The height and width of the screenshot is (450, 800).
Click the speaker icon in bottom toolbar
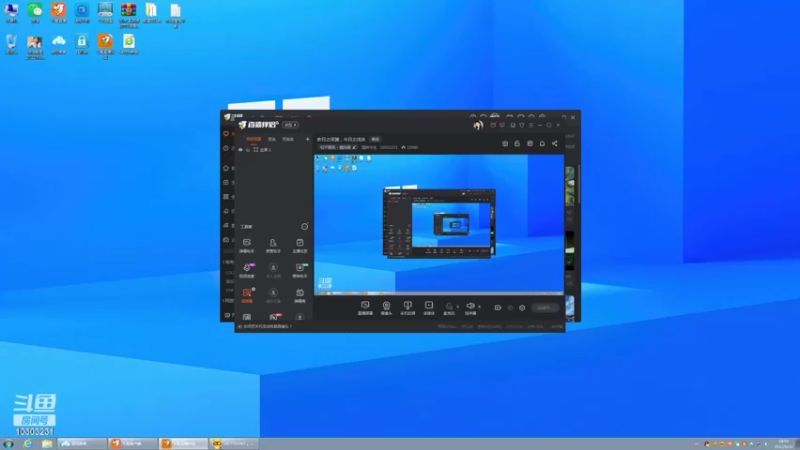point(470,308)
